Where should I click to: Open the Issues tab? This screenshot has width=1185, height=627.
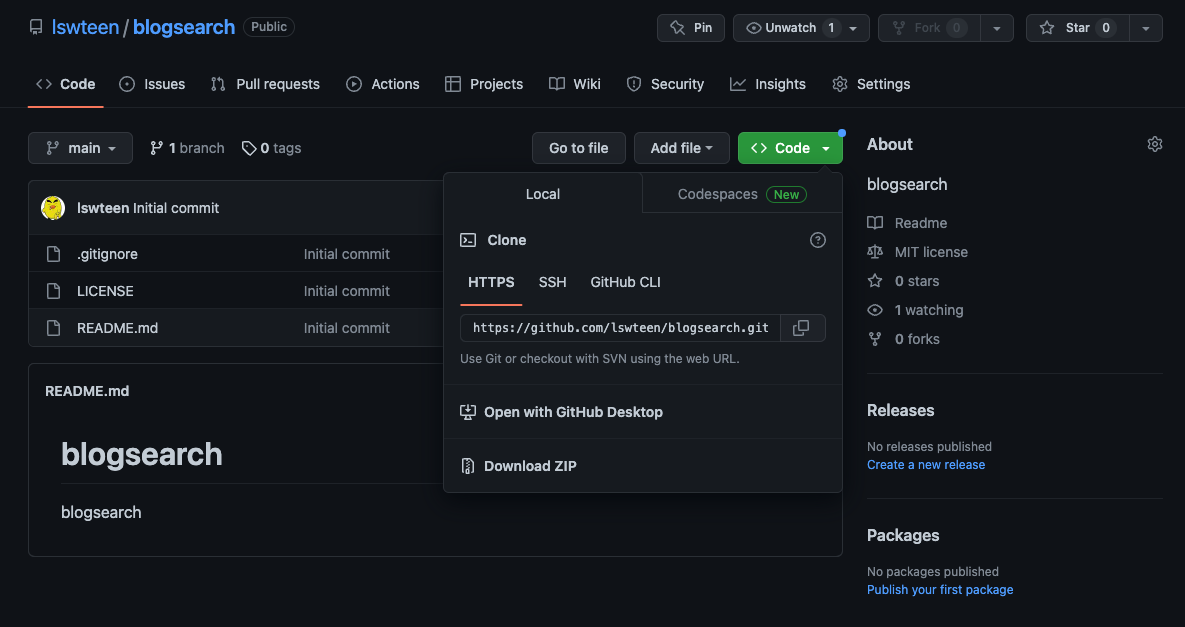152,84
